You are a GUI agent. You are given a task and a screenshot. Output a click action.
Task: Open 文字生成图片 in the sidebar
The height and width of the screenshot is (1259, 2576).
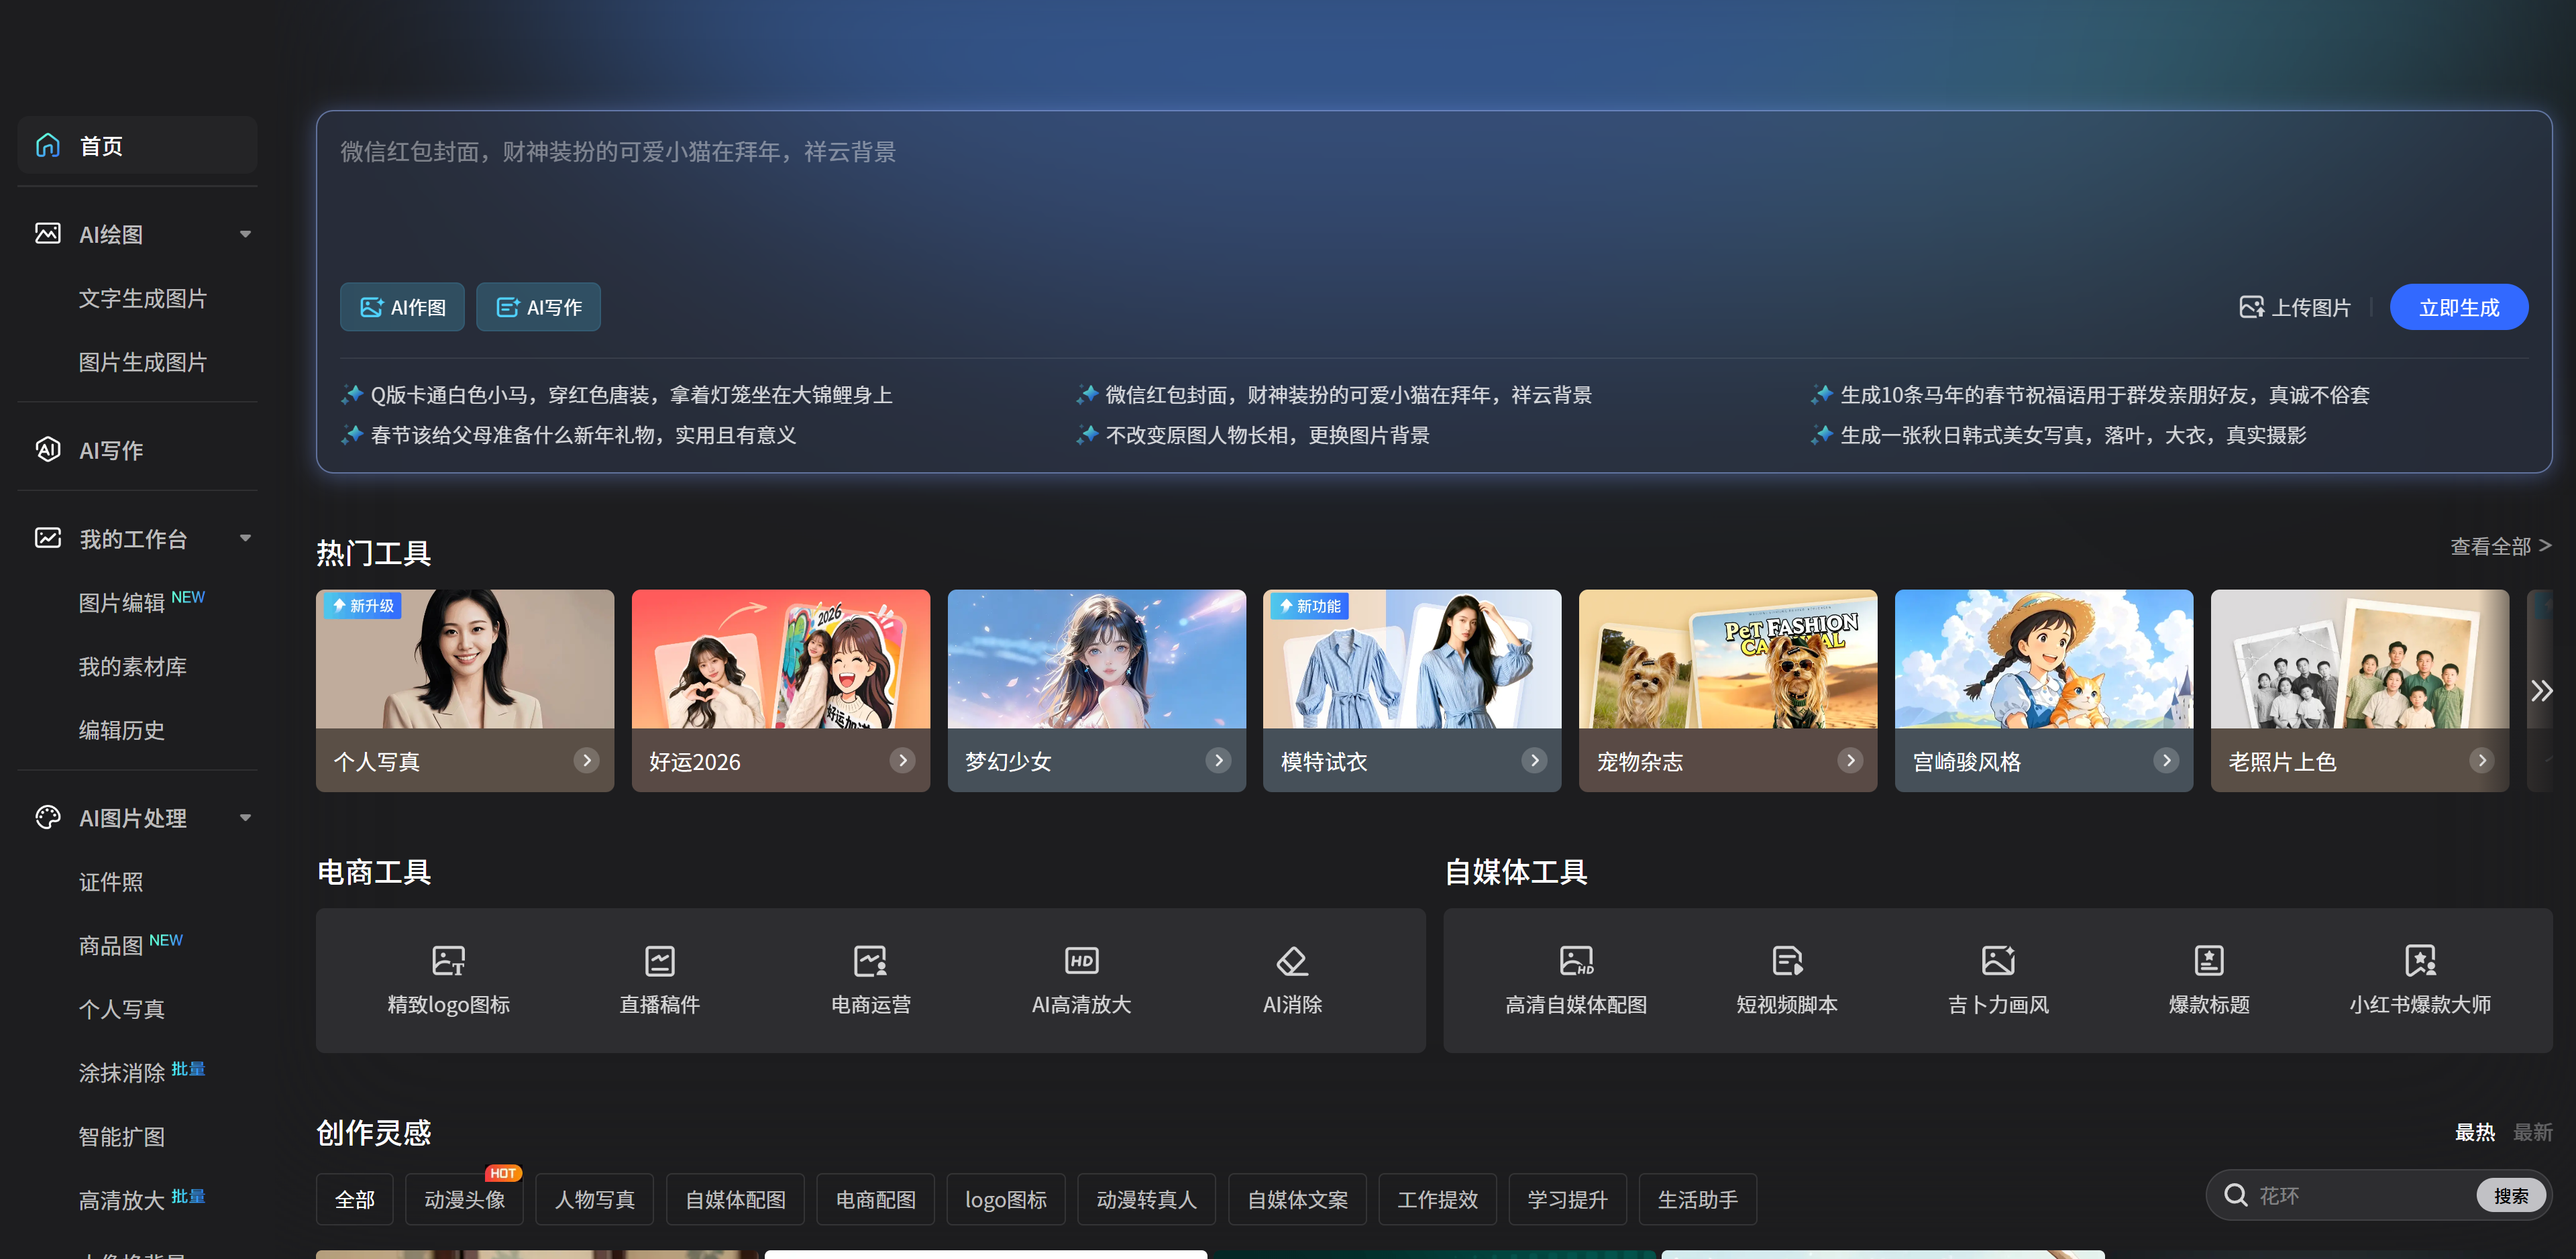[x=143, y=298]
